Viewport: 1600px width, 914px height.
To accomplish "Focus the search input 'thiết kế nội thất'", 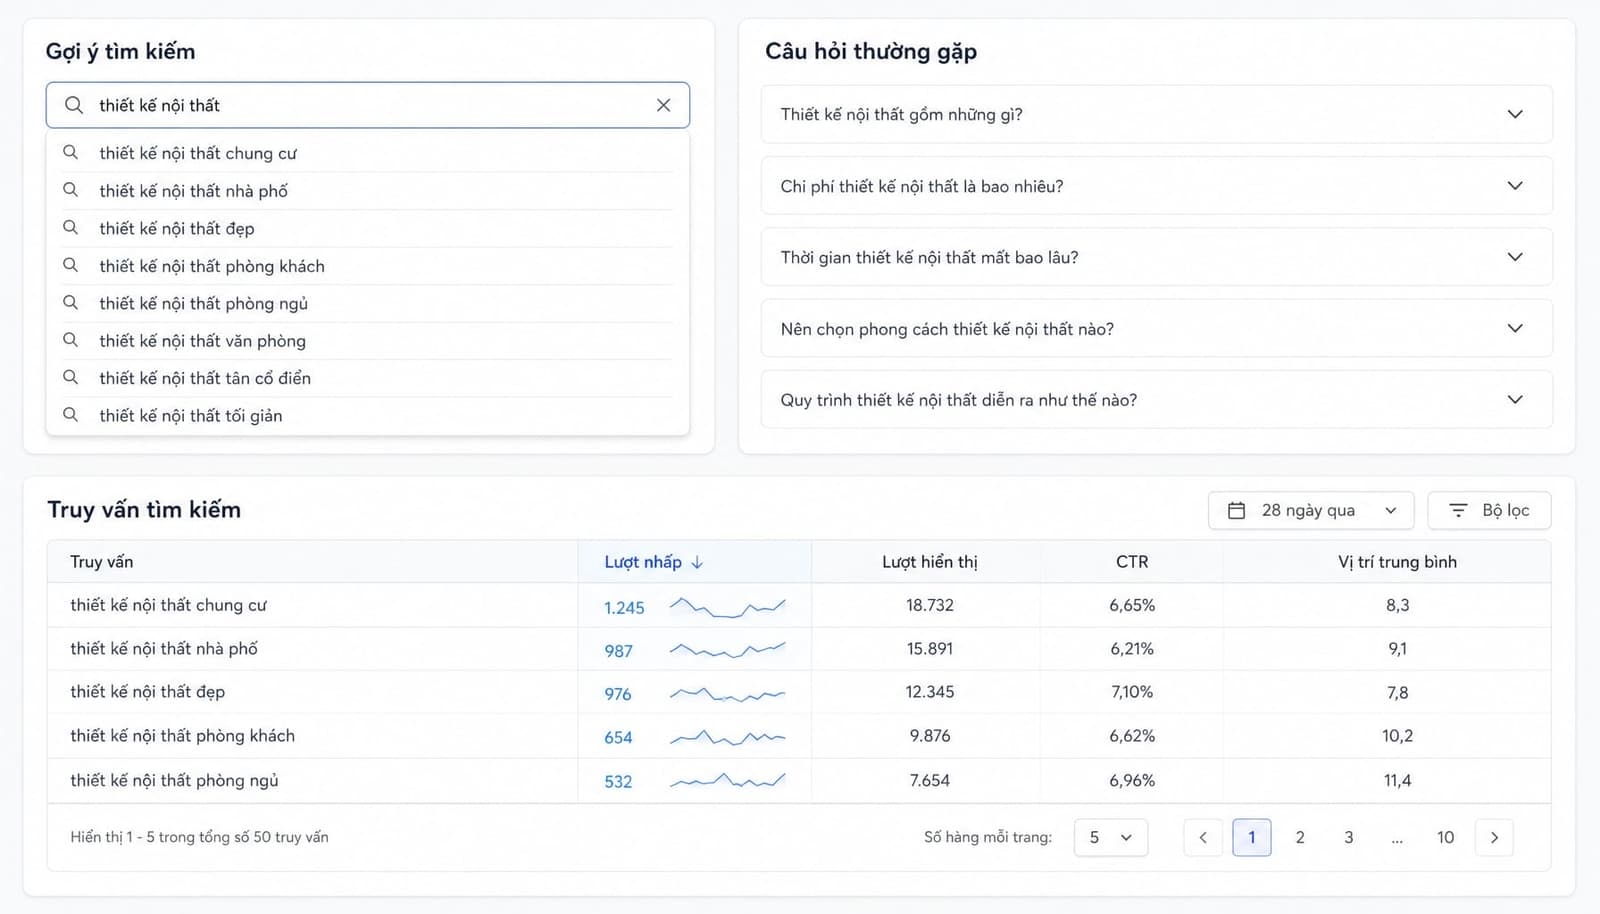I will point(368,105).
